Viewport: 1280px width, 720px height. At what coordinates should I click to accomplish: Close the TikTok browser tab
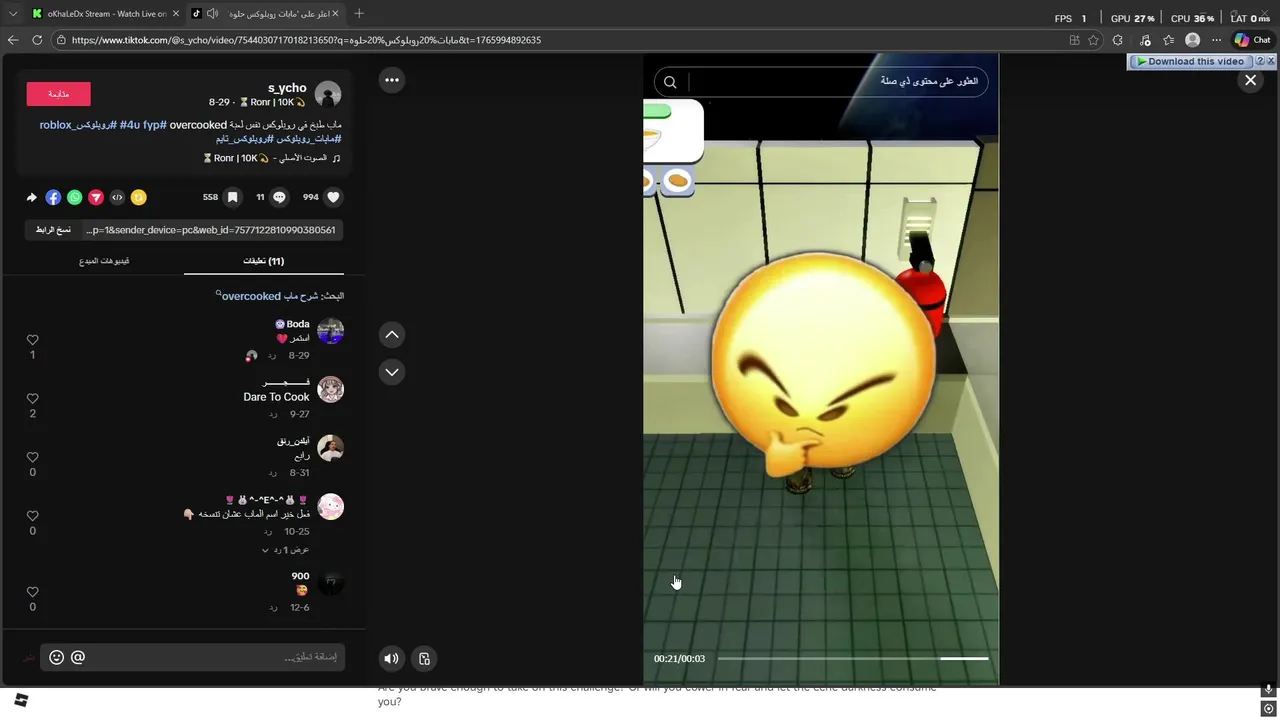[x=335, y=14]
